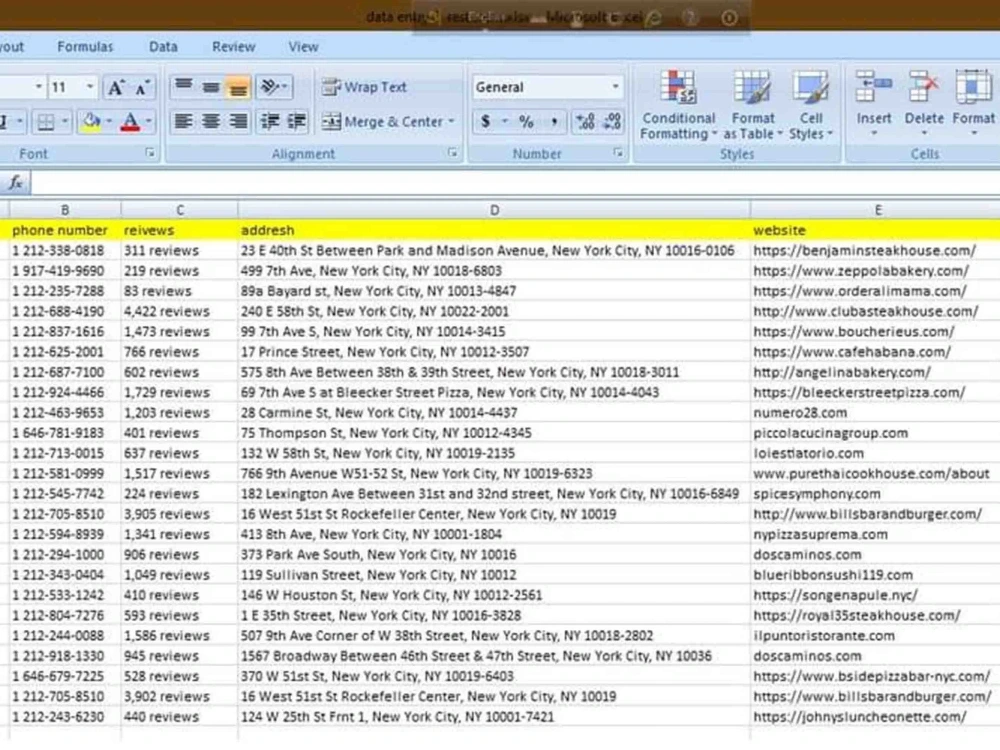Click Merge & Center button
The width and height of the screenshot is (1000, 750).
tap(382, 121)
